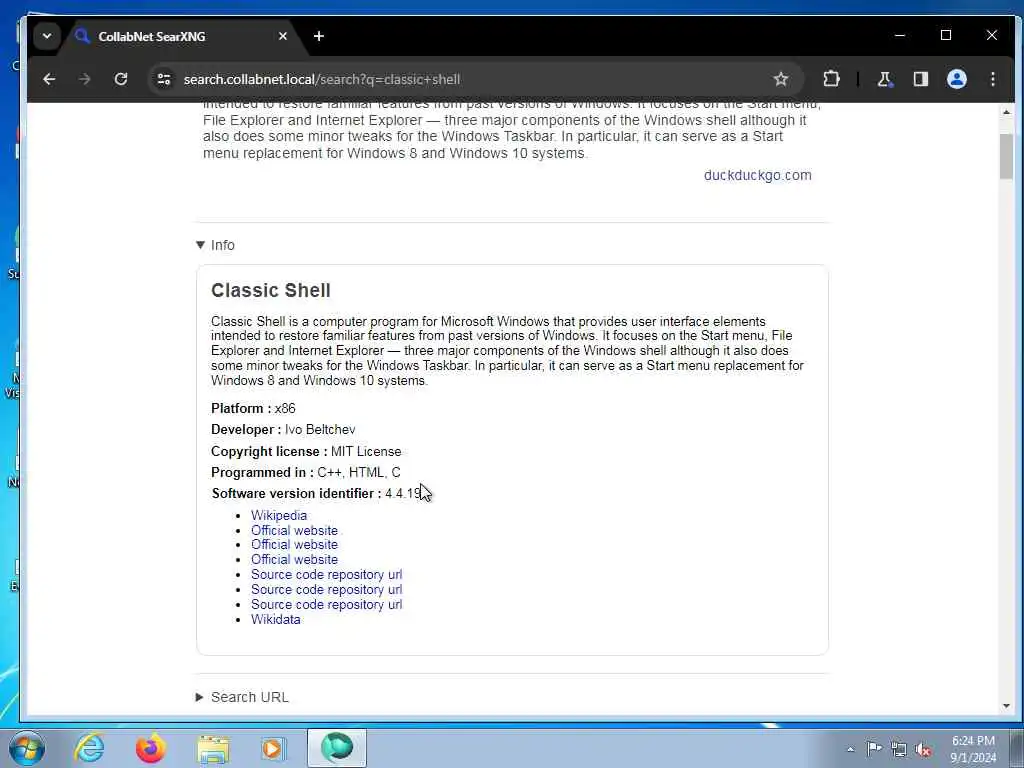Show hidden system tray icons
This screenshot has height=768, width=1024.
coord(850,750)
